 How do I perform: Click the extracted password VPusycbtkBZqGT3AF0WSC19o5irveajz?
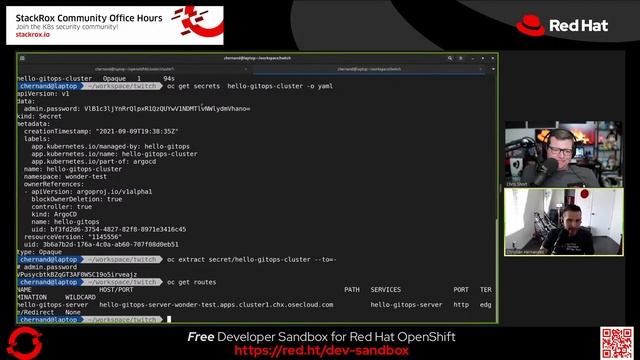[77, 275]
